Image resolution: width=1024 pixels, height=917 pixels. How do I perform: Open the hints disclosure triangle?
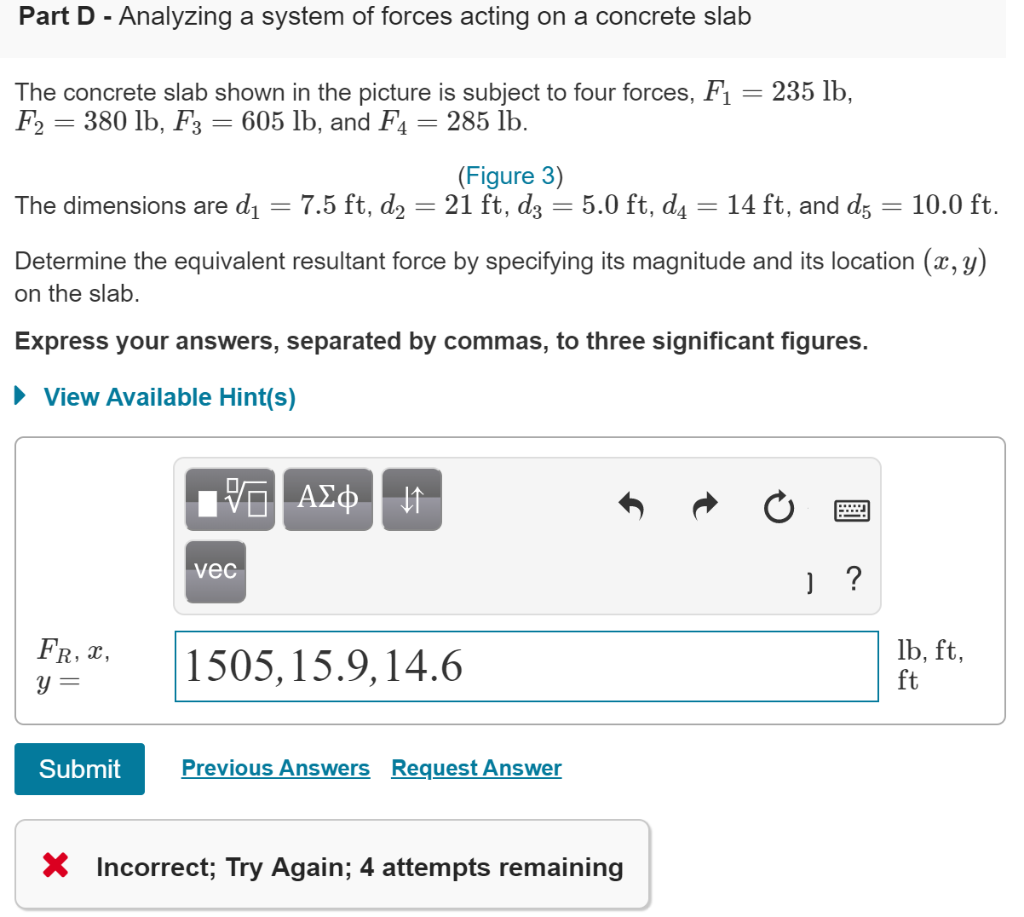[23, 396]
